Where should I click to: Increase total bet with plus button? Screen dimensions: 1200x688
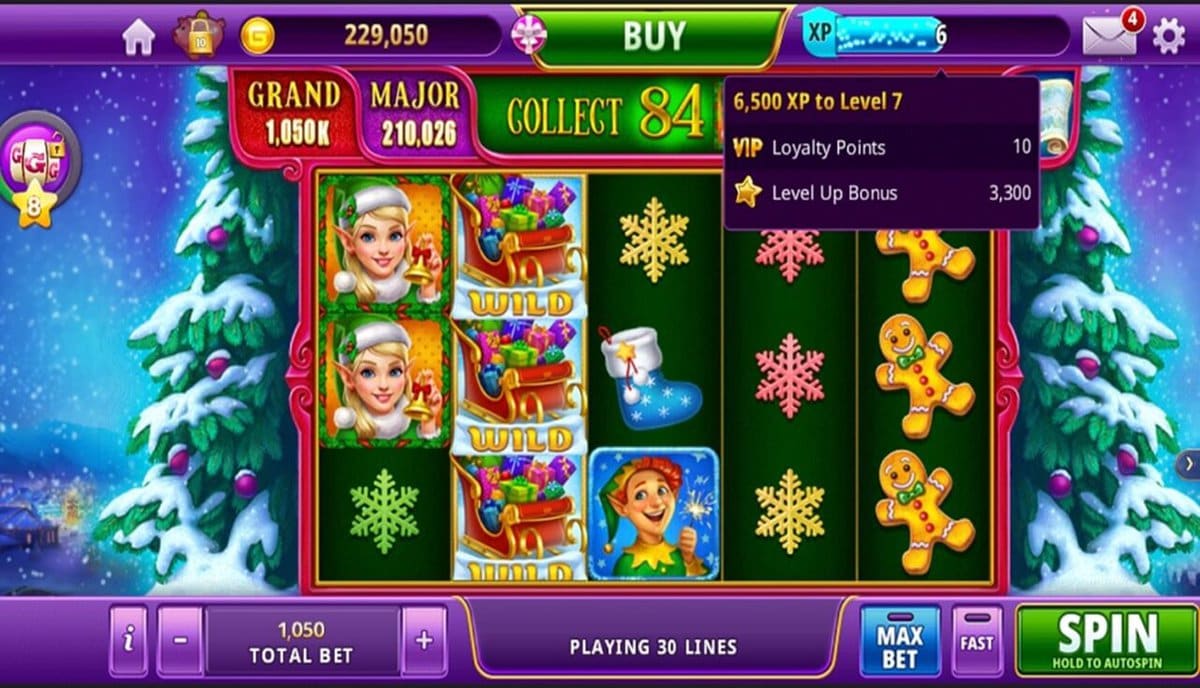(x=424, y=640)
